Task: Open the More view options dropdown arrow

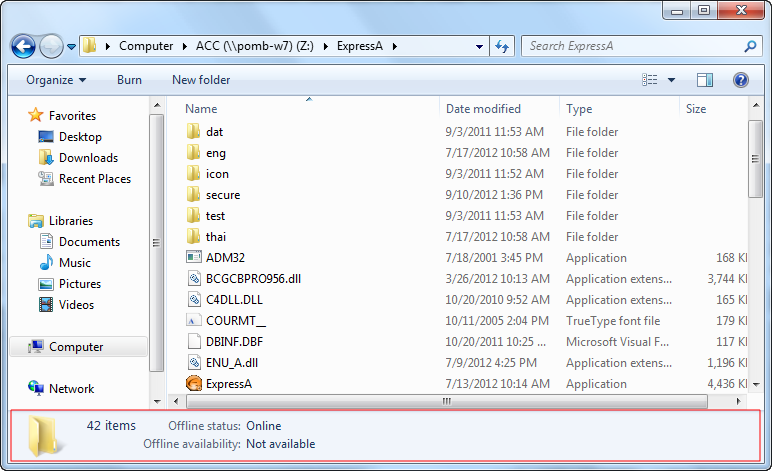Action: [671, 80]
